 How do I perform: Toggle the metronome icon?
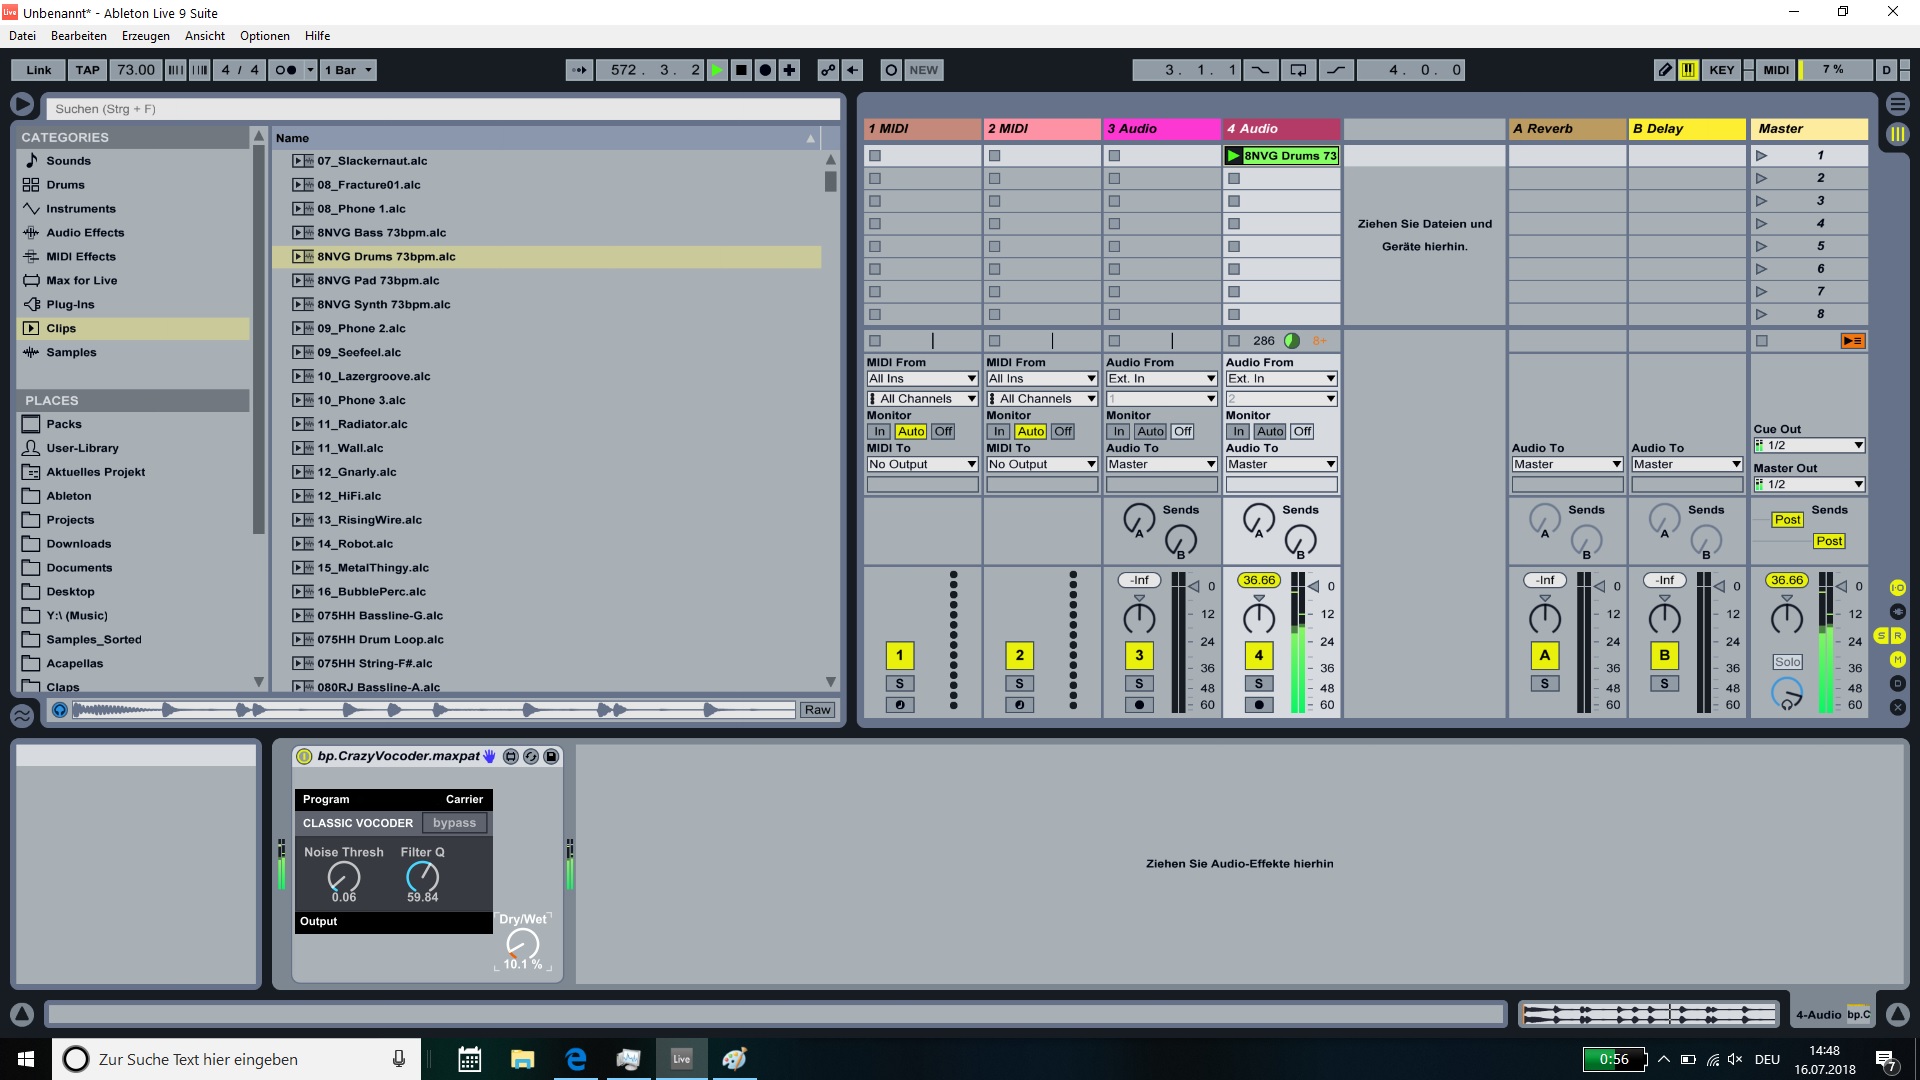click(286, 70)
